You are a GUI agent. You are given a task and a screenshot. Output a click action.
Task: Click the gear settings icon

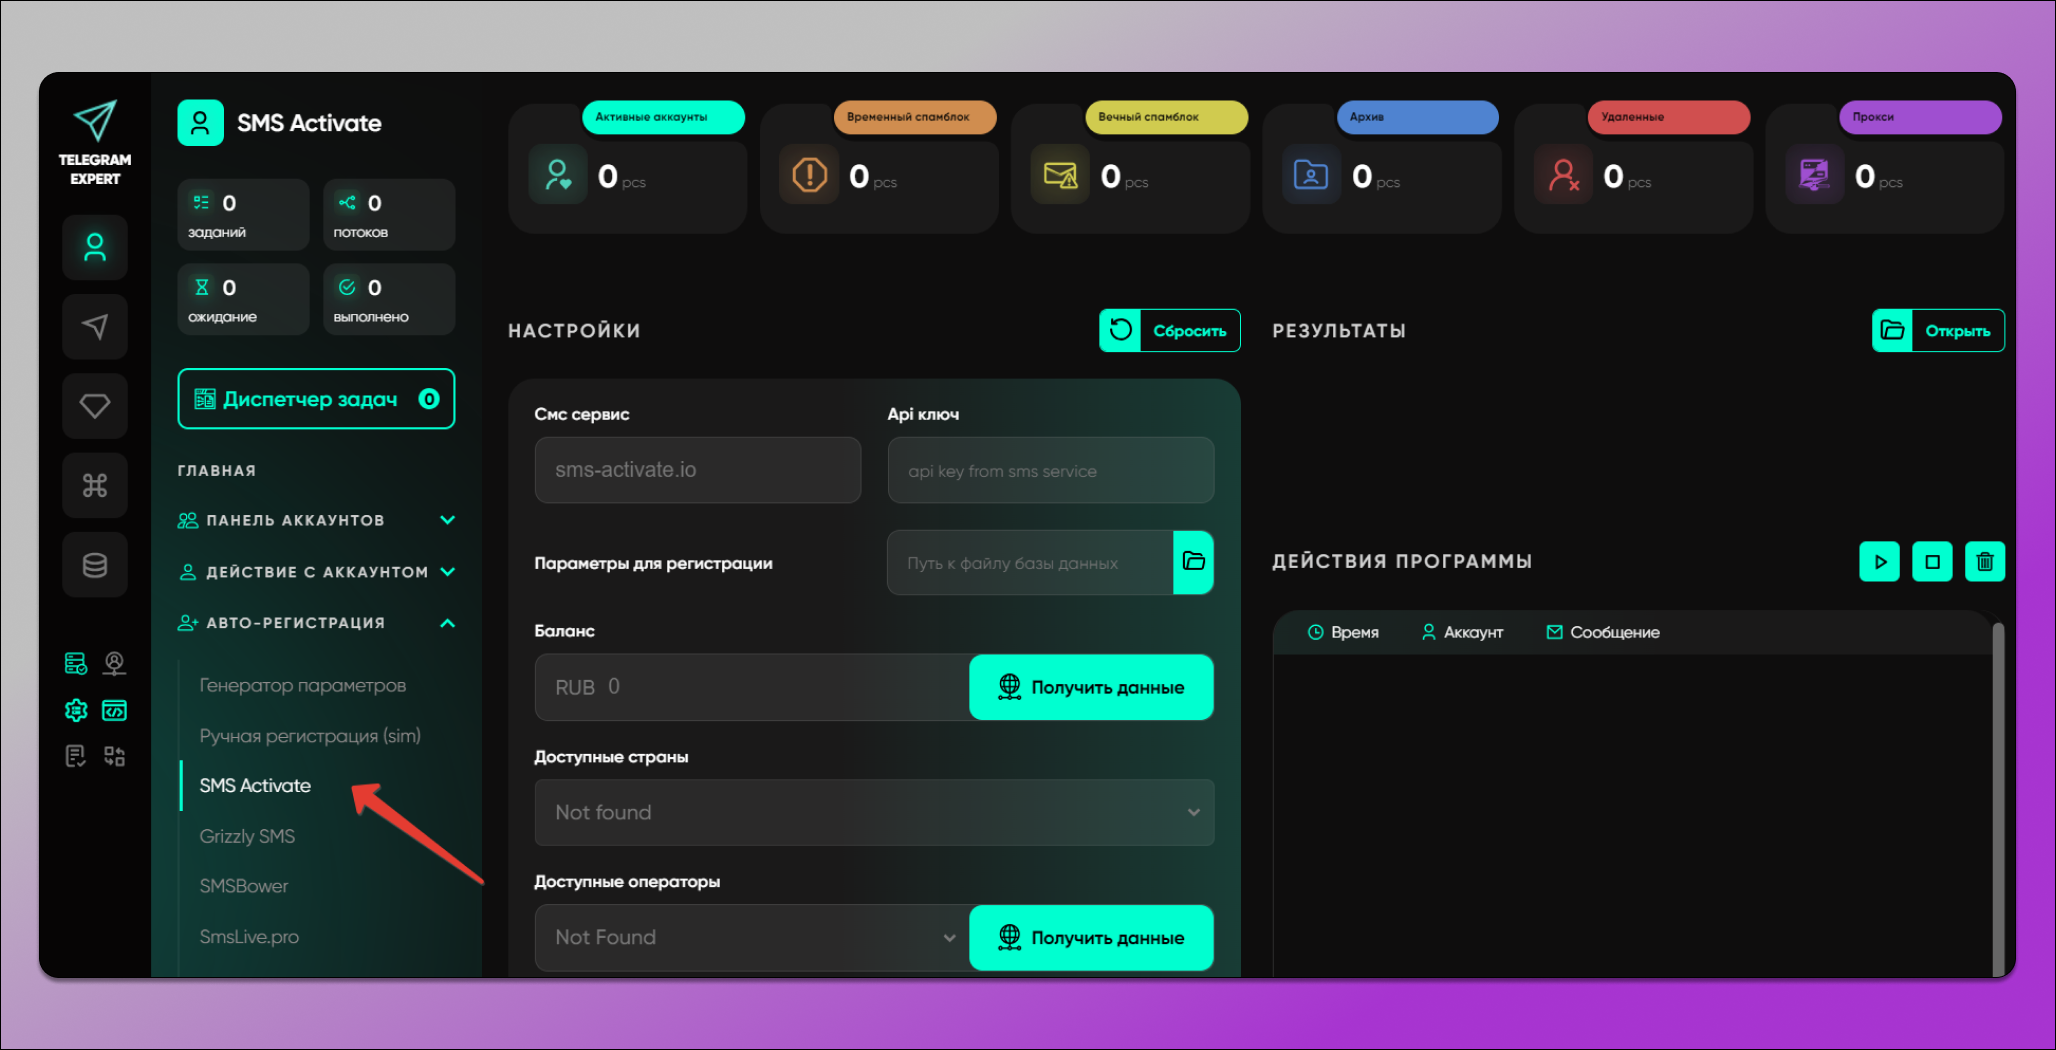tap(76, 711)
